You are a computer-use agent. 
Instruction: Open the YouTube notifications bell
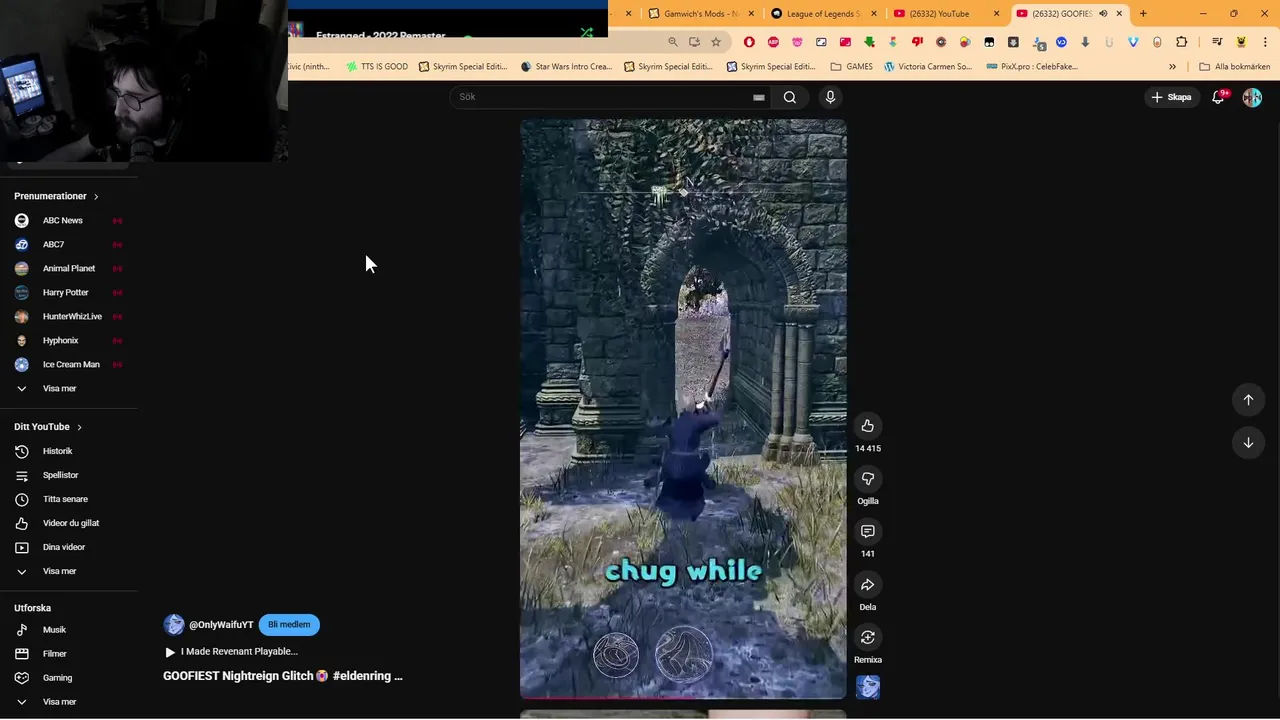coord(1218,97)
